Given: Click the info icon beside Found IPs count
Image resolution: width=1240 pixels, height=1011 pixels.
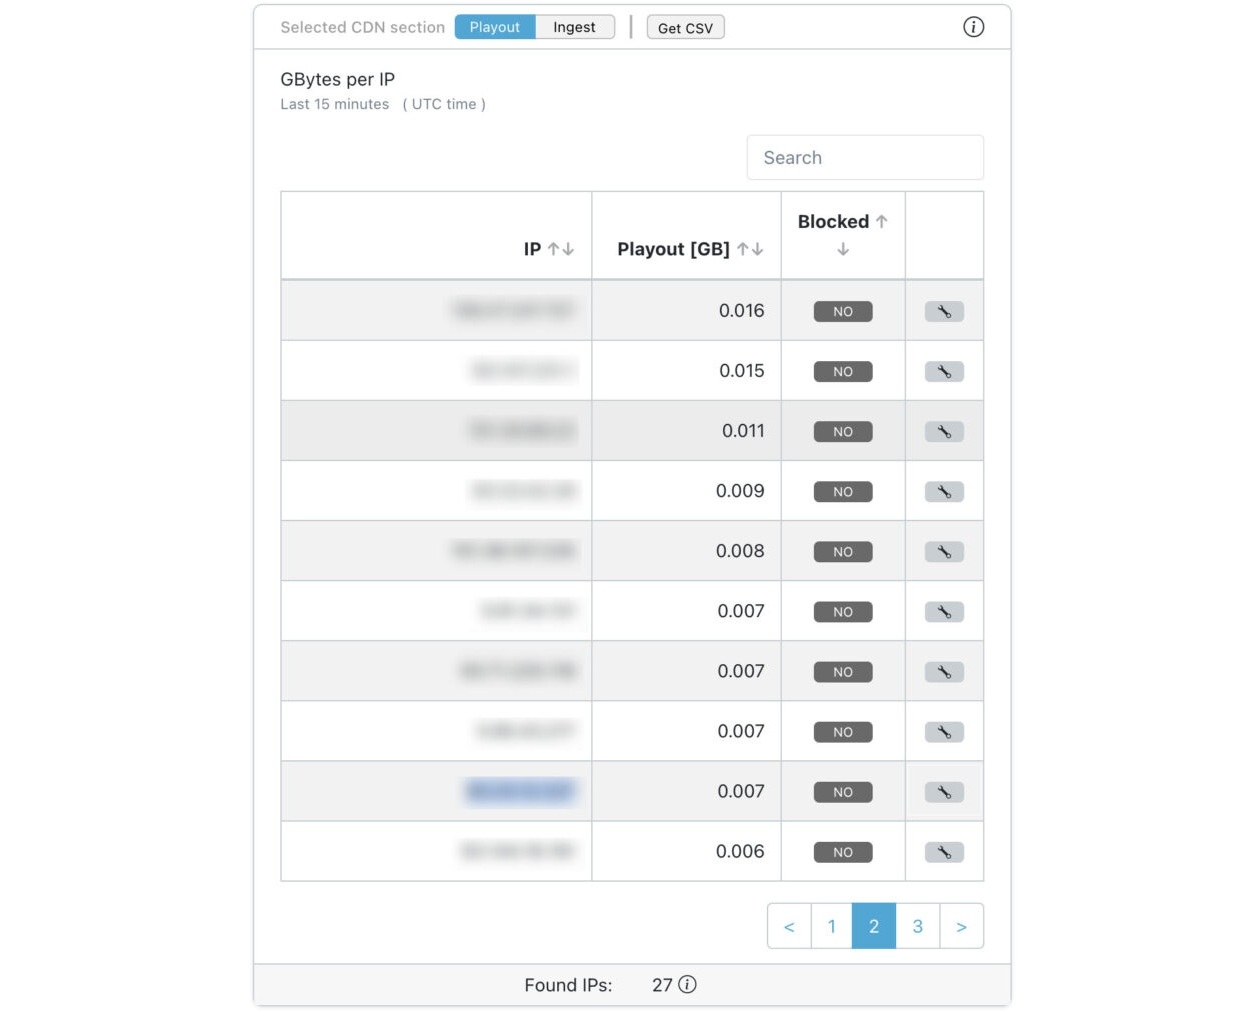Looking at the screenshot, I should 688,985.
